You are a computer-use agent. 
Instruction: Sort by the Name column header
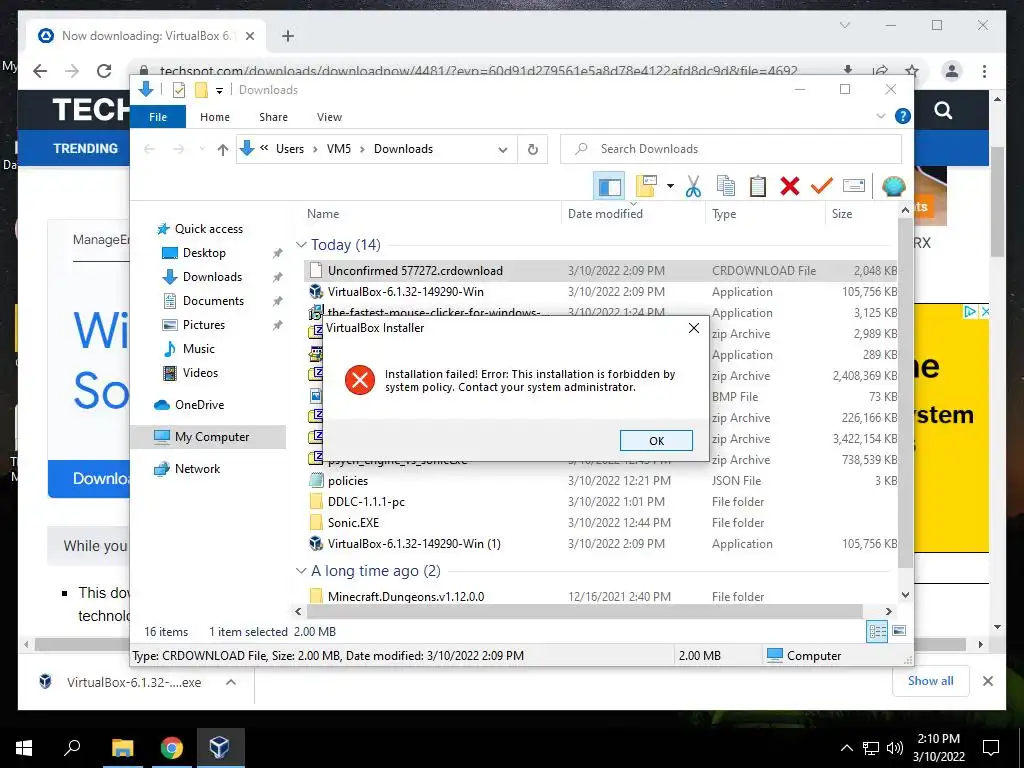323,214
